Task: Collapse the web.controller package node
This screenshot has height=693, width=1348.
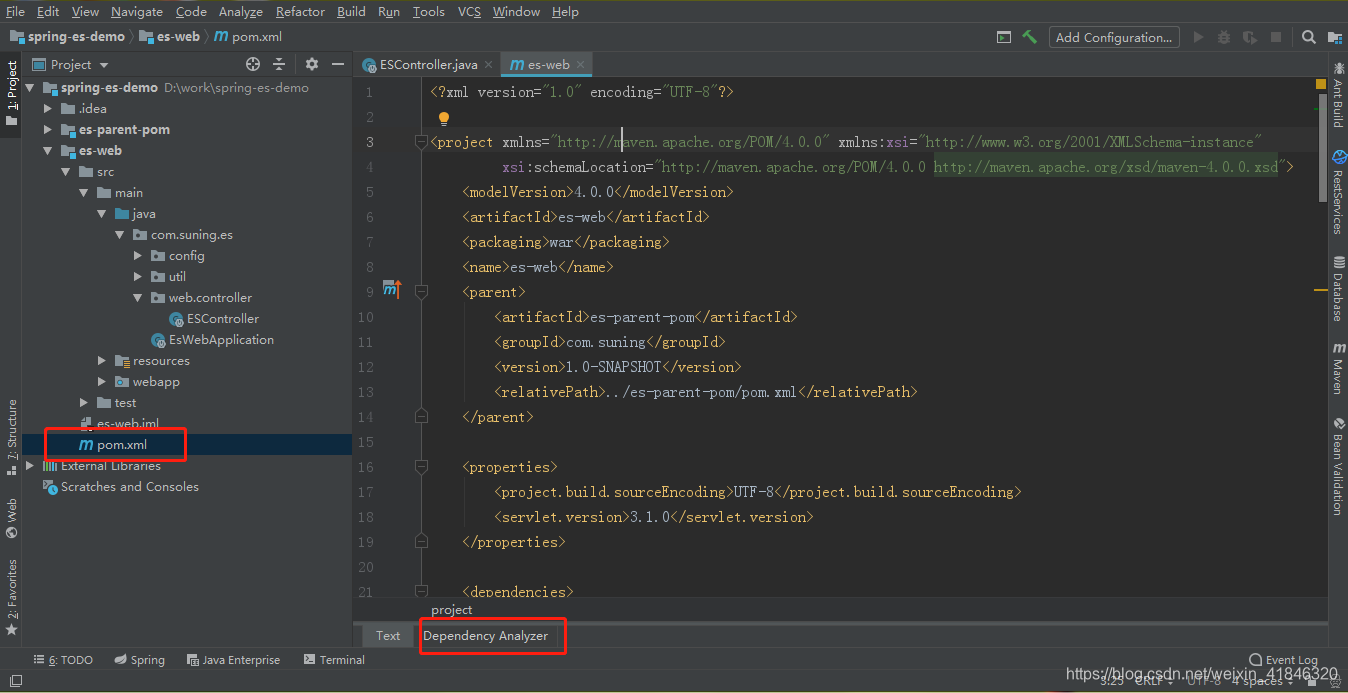Action: click(x=138, y=298)
